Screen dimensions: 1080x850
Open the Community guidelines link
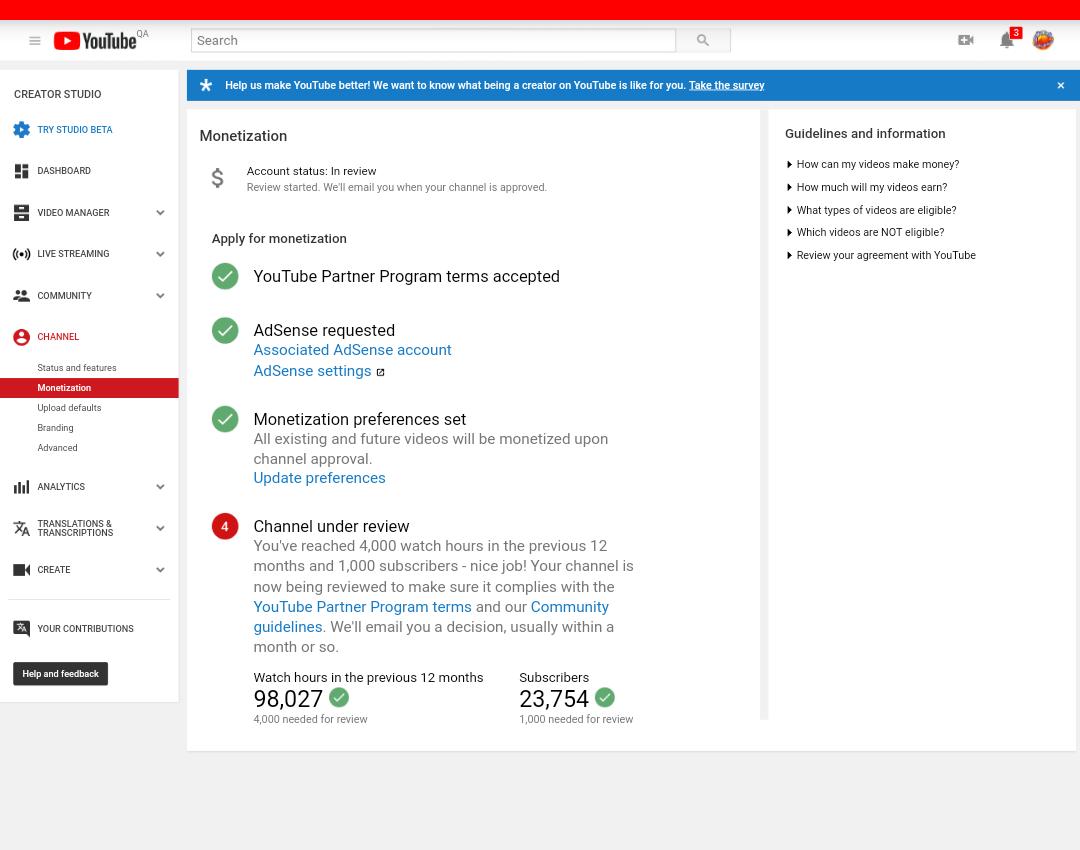[569, 607]
